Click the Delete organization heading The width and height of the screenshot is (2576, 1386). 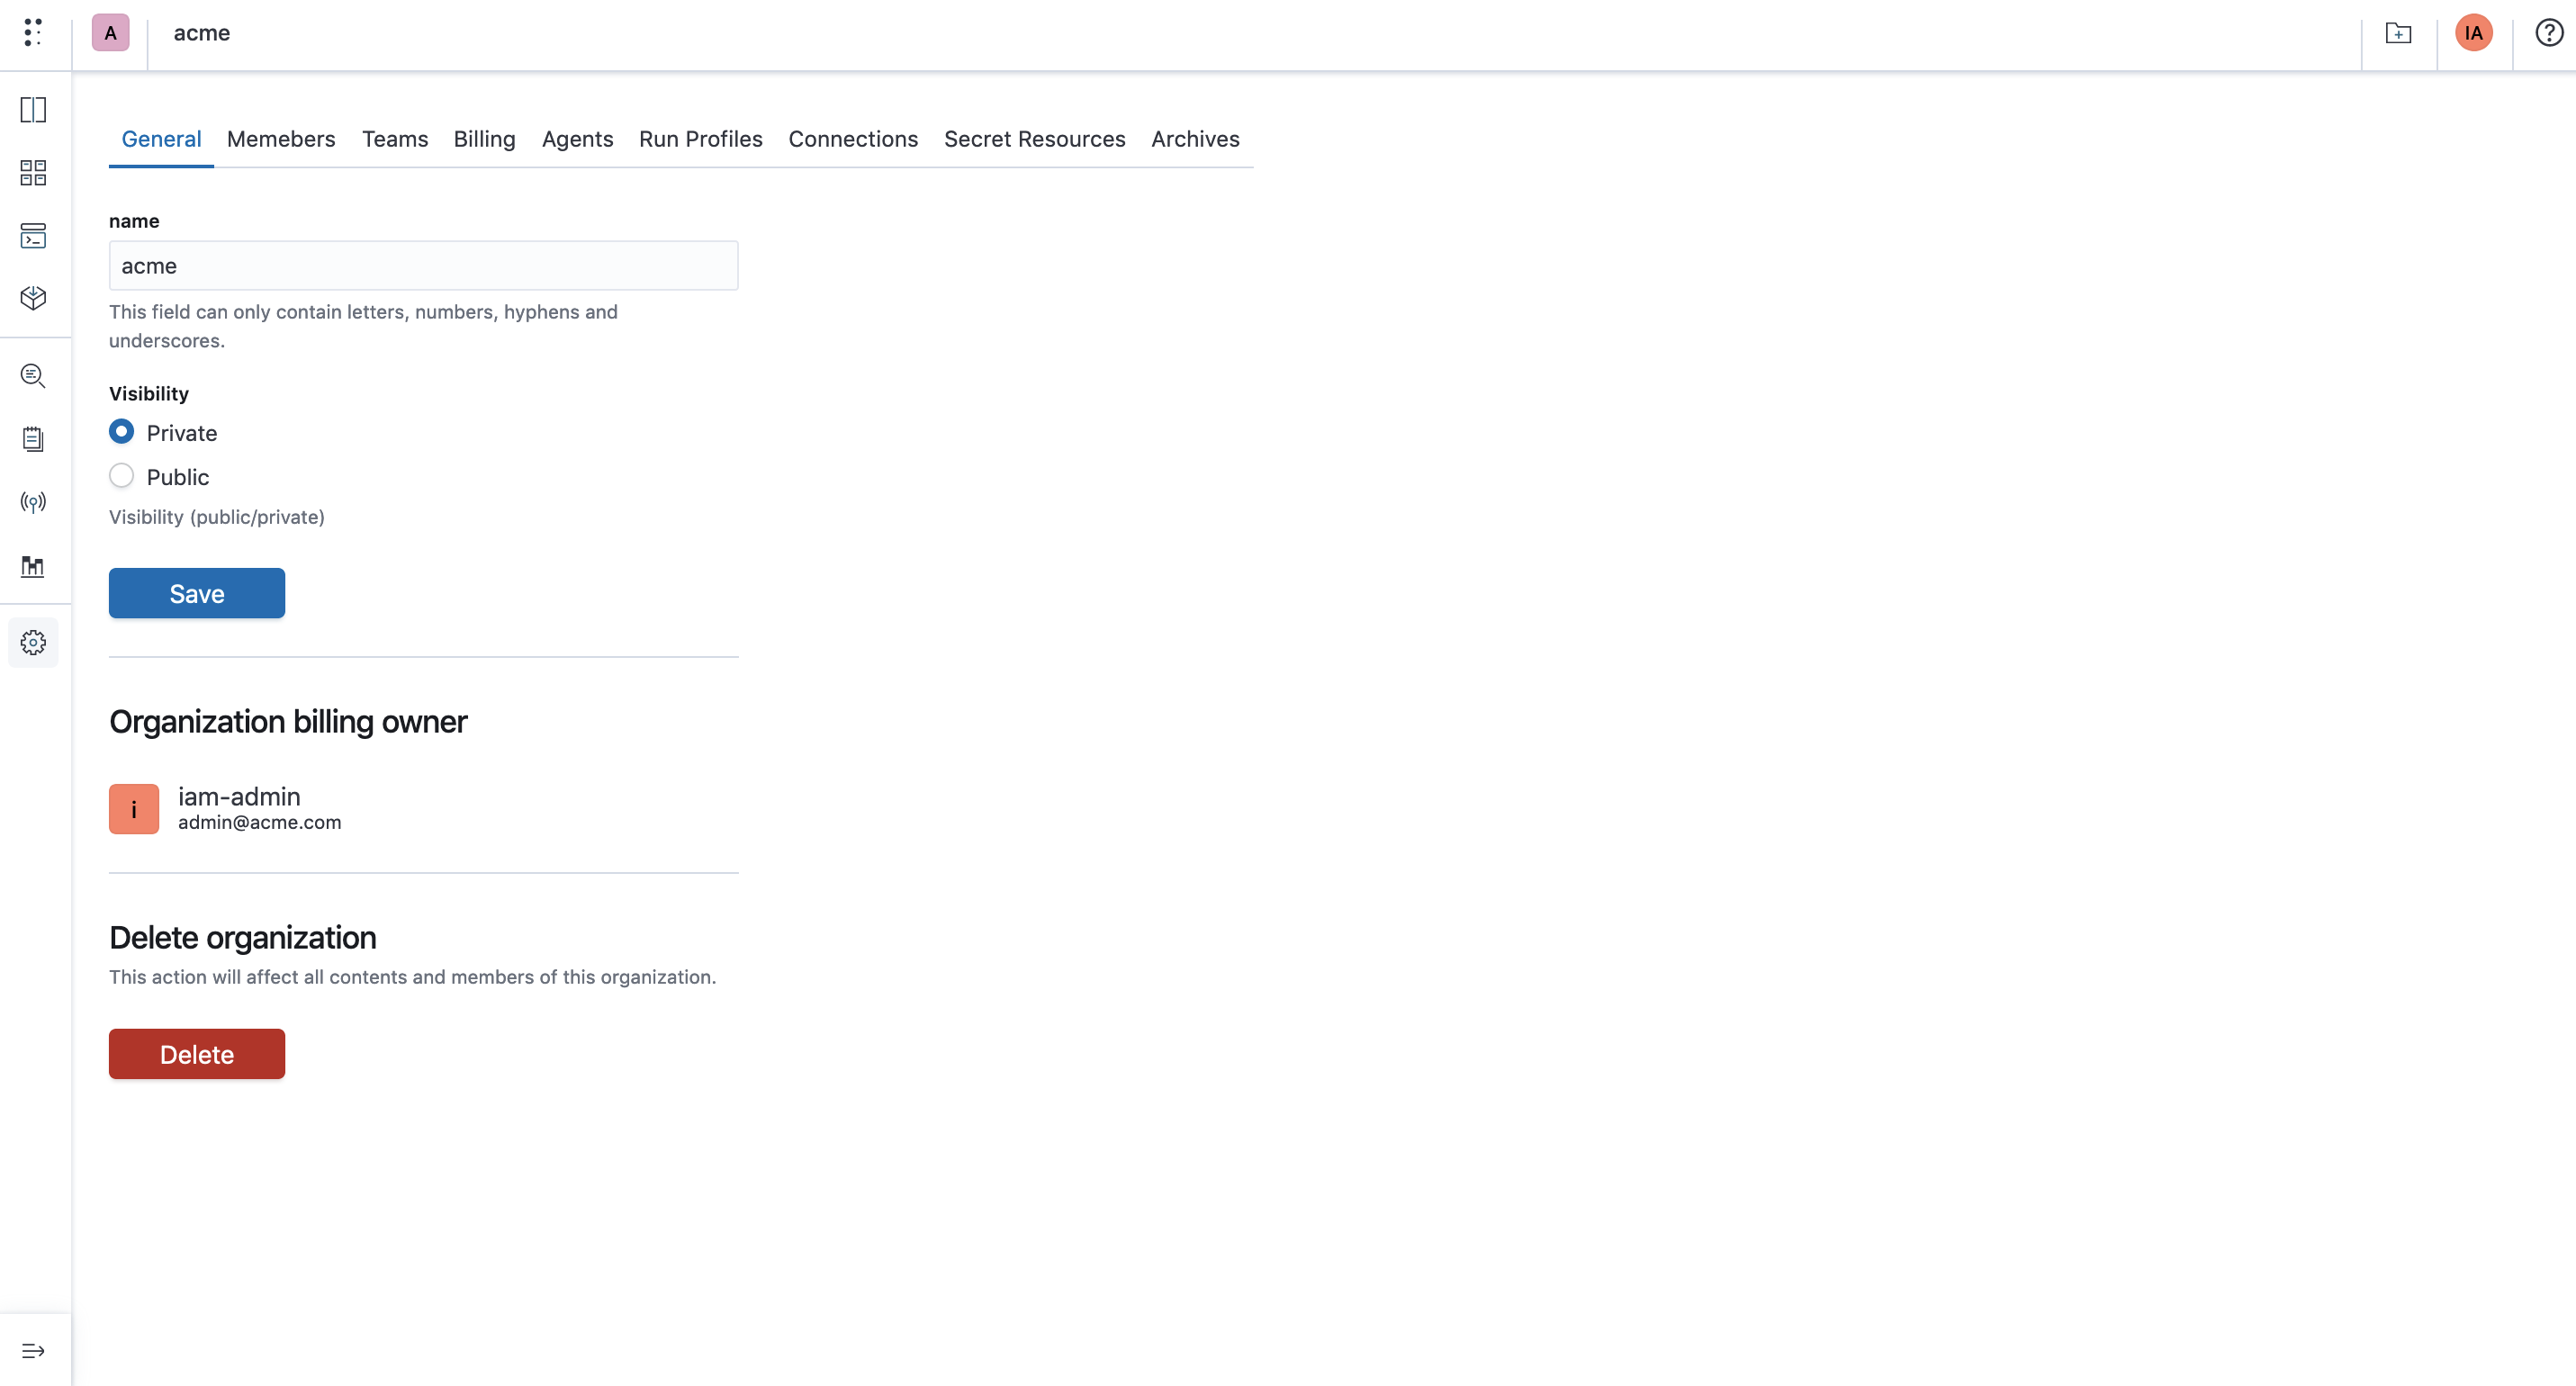[x=243, y=937]
